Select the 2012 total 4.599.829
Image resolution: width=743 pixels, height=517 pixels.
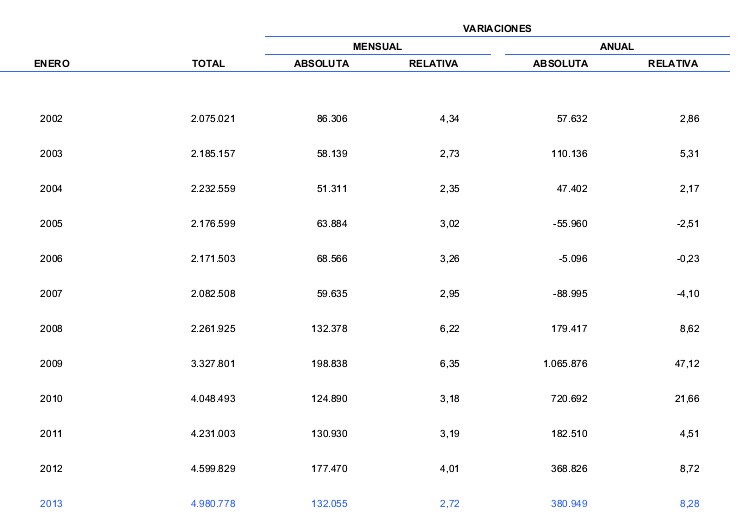click(212, 469)
